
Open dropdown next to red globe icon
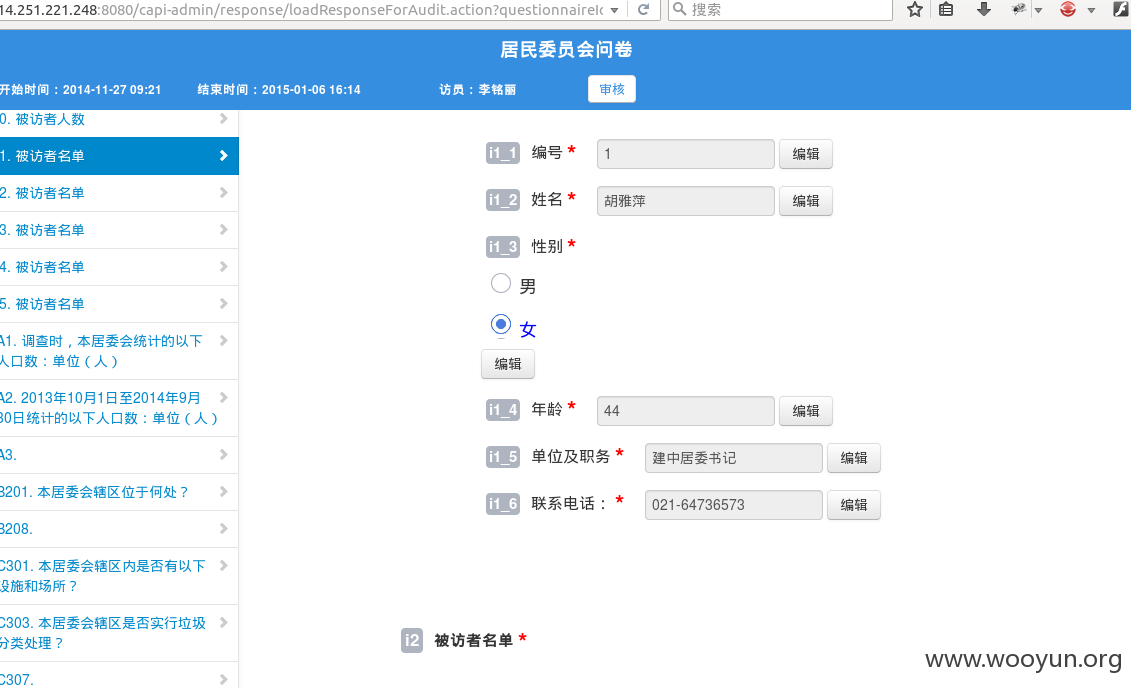click(x=1091, y=10)
